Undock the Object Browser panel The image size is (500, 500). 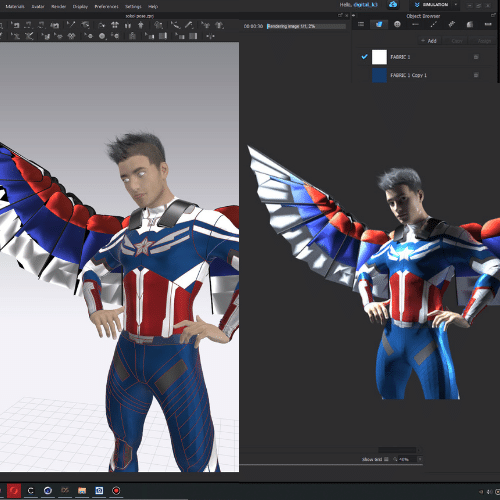493,15
